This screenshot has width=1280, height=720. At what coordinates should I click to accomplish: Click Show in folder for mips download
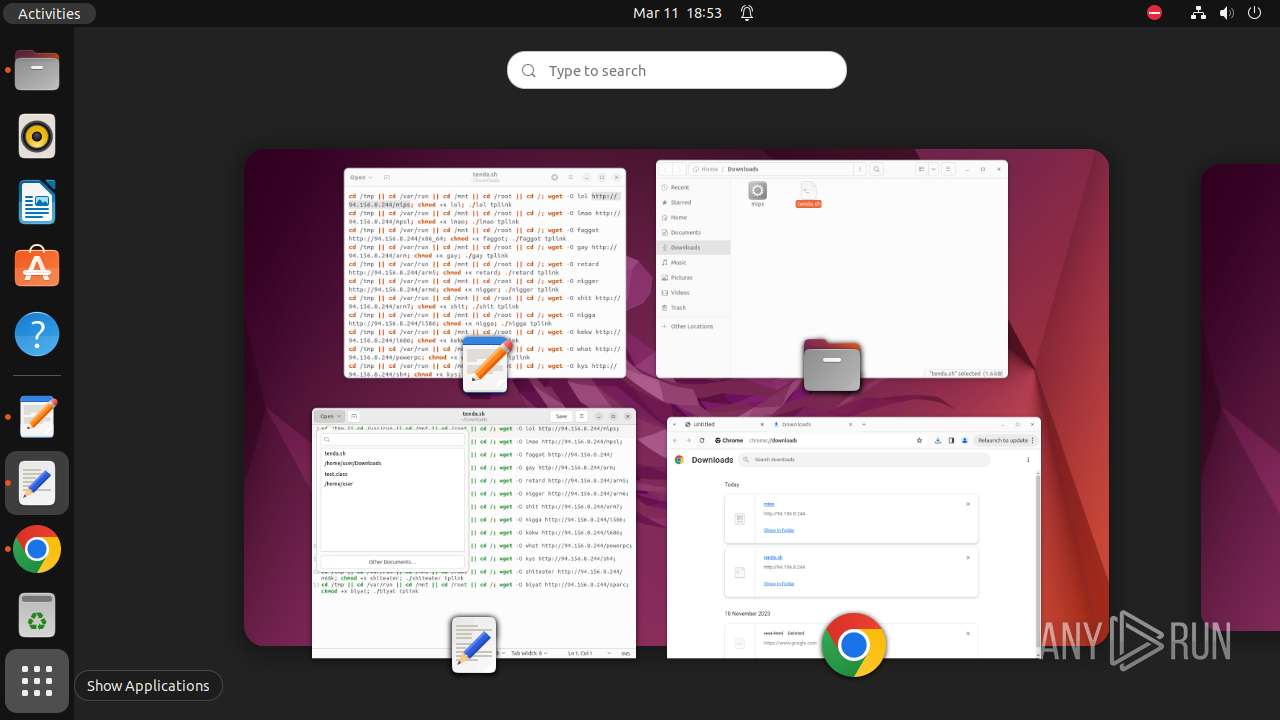tap(779, 530)
